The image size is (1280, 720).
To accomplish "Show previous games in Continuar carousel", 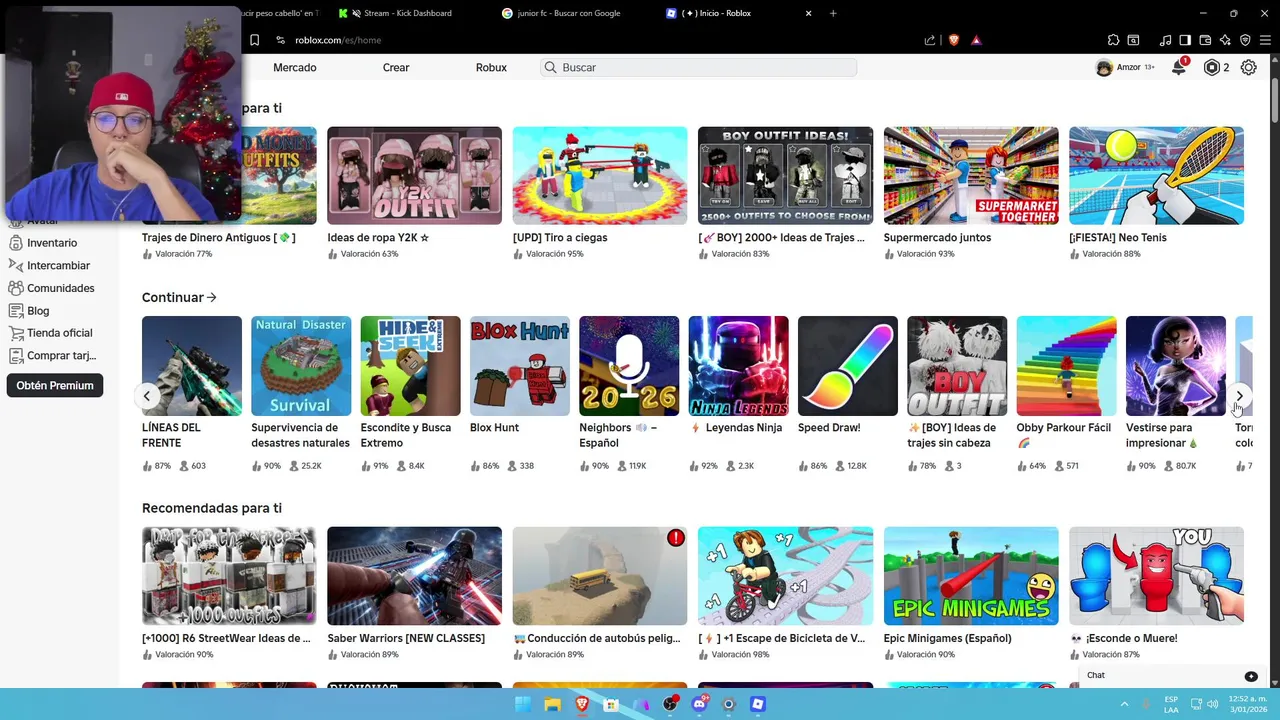I will [147, 396].
